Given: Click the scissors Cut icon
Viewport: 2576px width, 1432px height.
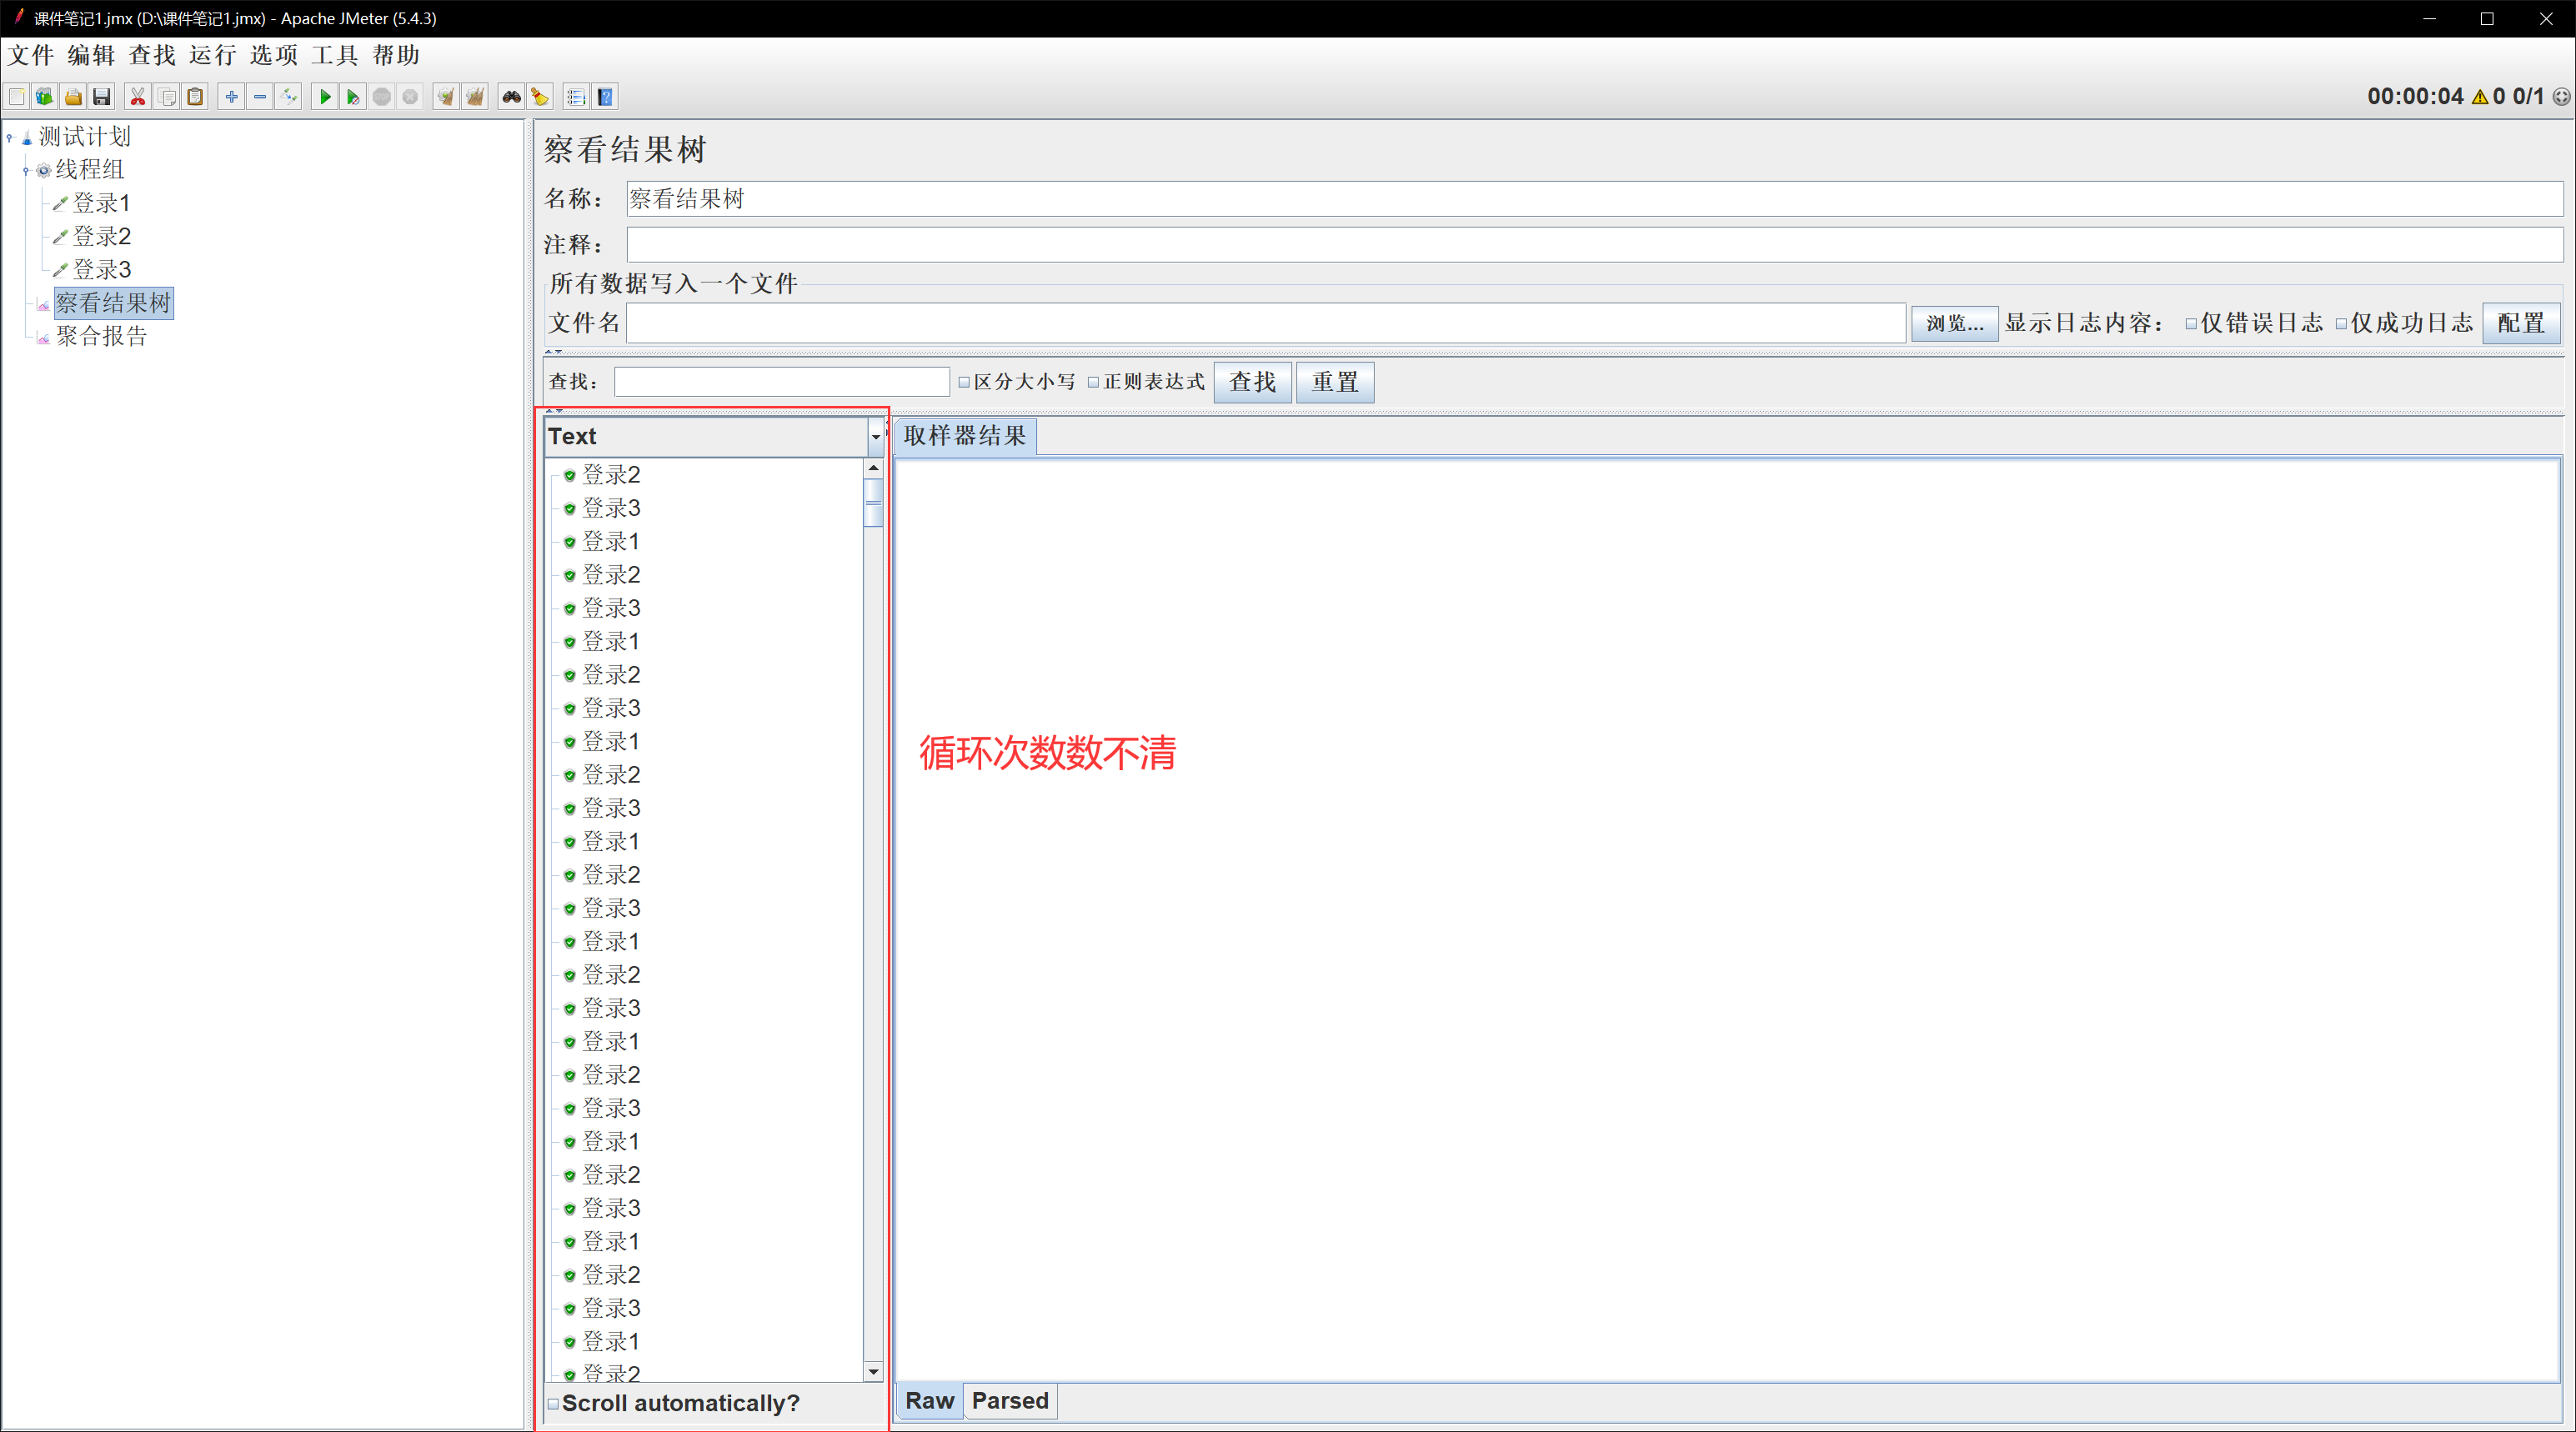Looking at the screenshot, I should [138, 97].
